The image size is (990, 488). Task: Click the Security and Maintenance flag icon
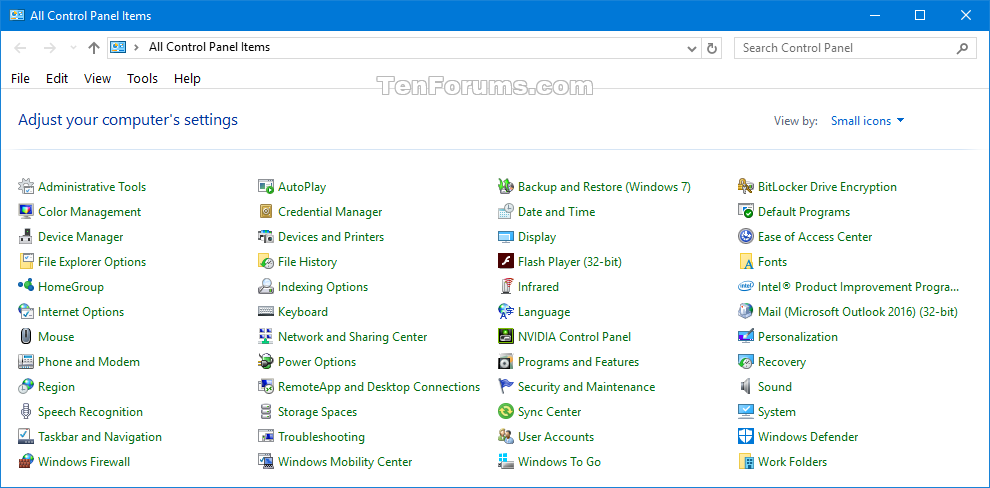coord(506,386)
